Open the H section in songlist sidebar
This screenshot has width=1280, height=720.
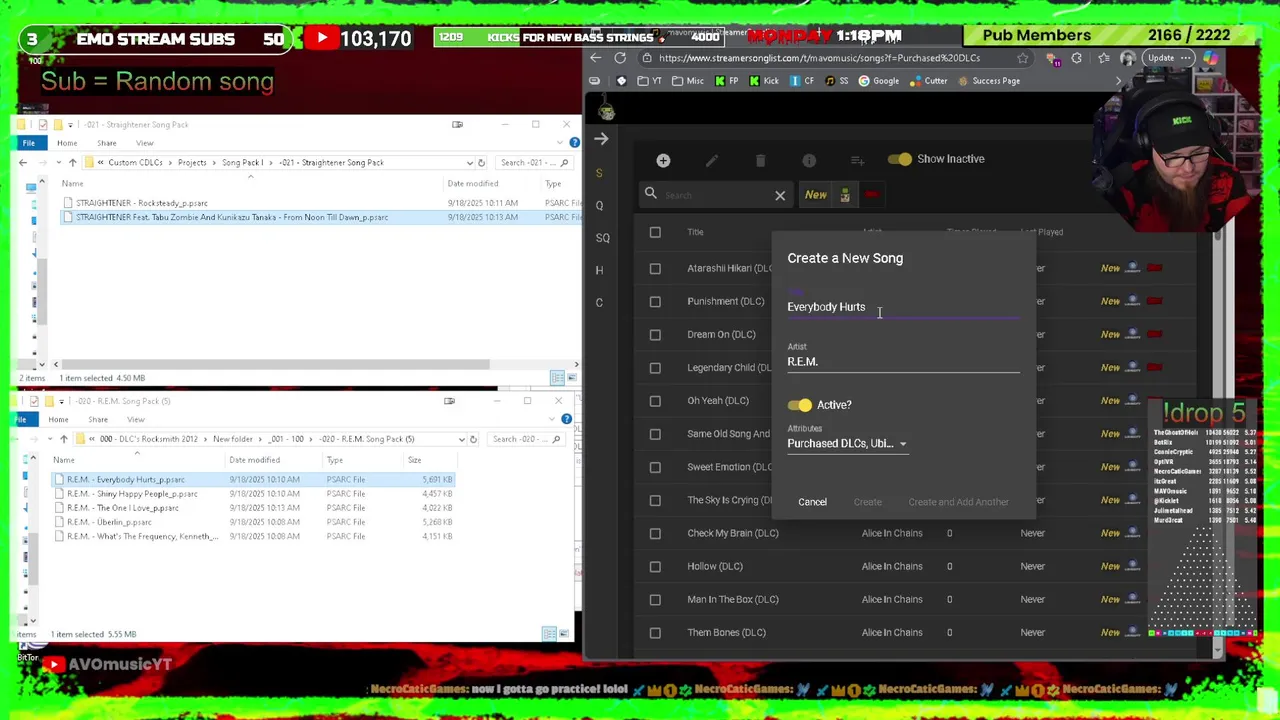pos(599,270)
